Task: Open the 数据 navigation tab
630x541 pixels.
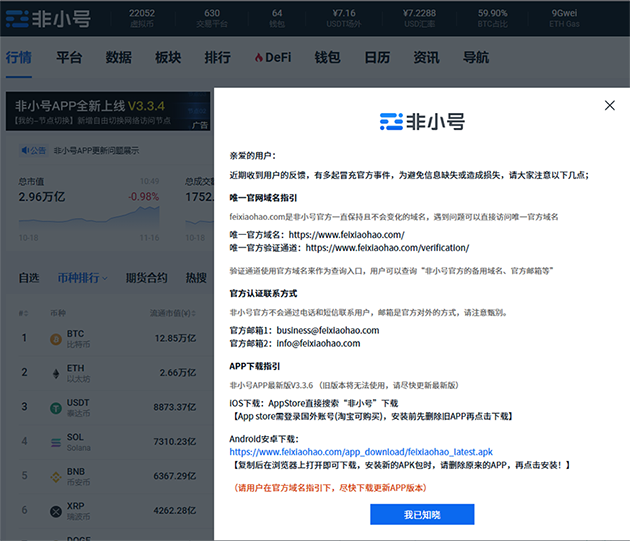Action: (119, 57)
